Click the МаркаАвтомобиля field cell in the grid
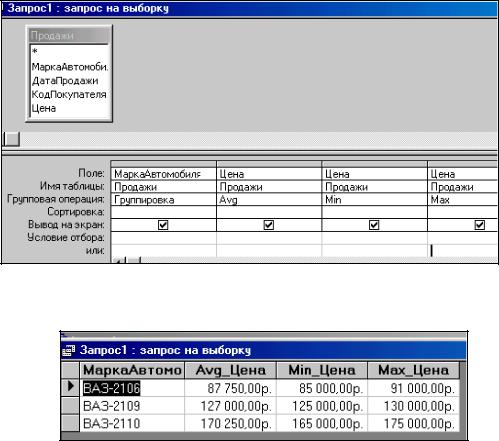499x441 pixels. pyautogui.click(x=163, y=174)
